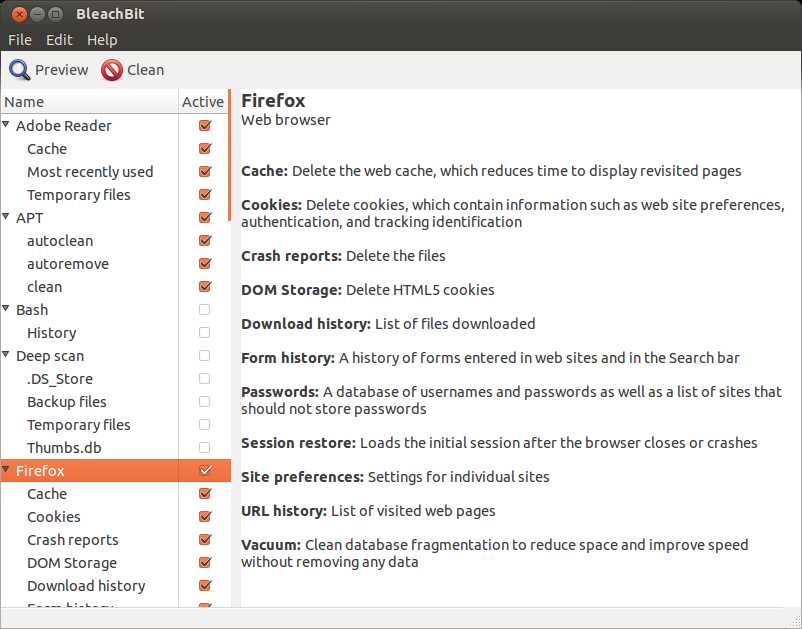The height and width of the screenshot is (629, 802).
Task: Click the Active column header
Action: [x=203, y=102]
